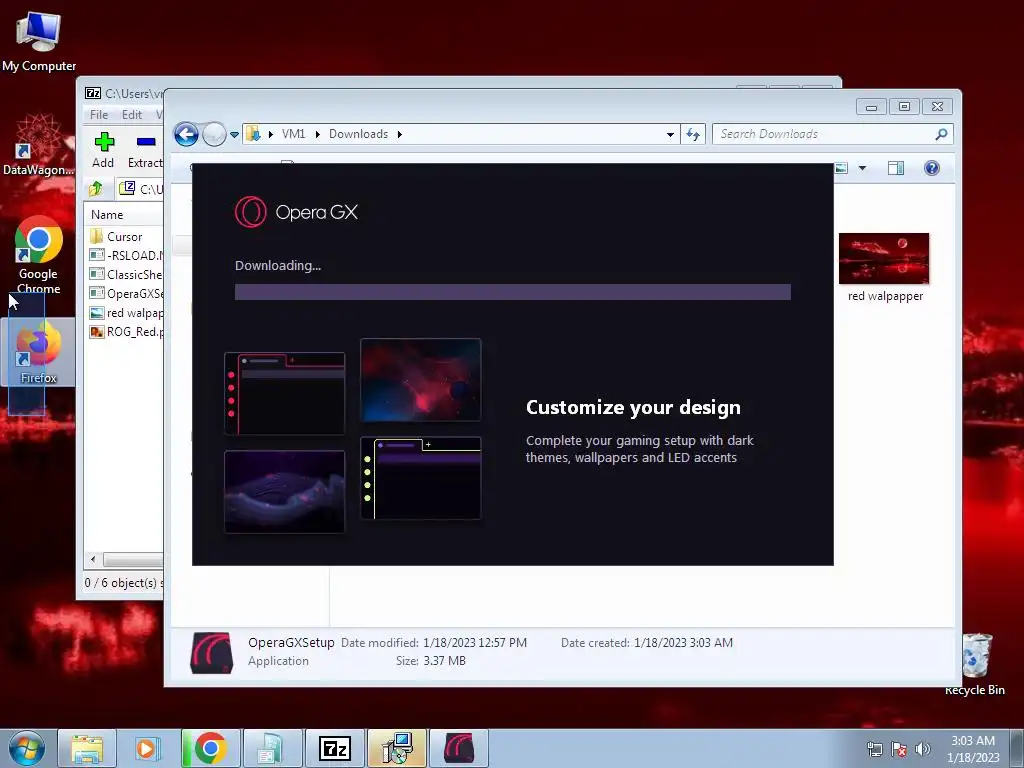Click Explorer refresh button

(692, 134)
